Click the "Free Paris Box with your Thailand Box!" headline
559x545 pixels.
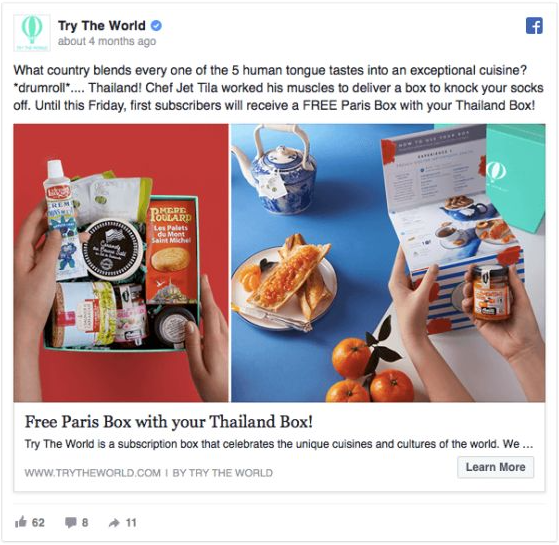(169, 422)
